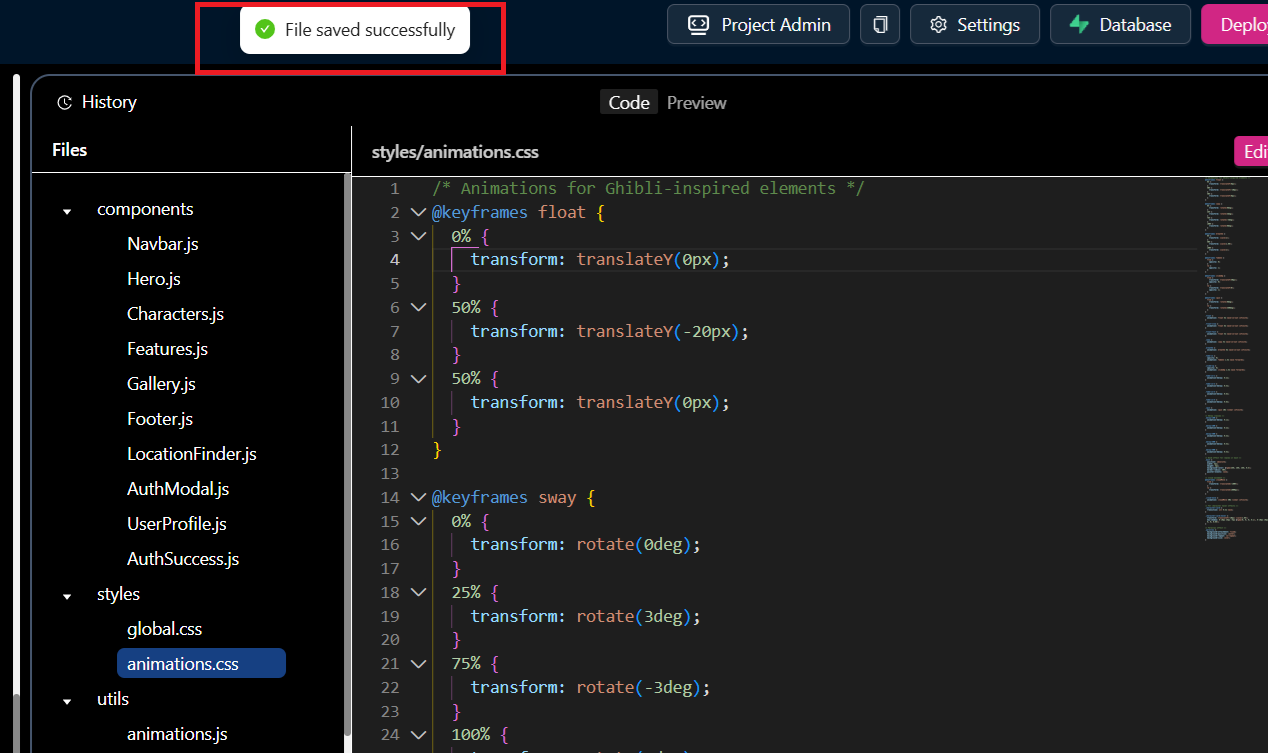Click the Database lightning bolt icon
Screen dimensions: 1268x753
[1079, 25]
